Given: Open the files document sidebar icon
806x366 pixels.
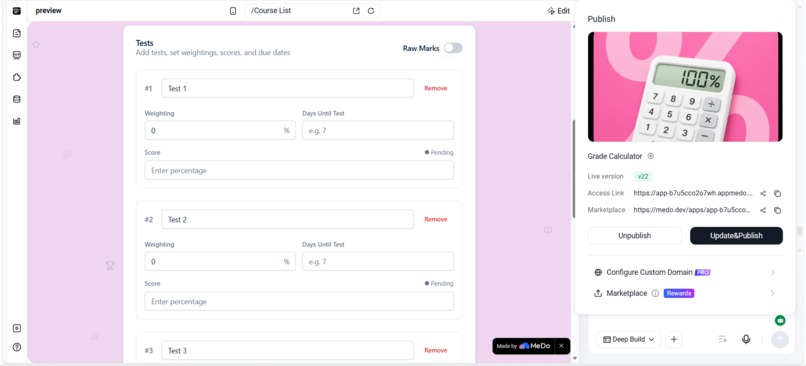Looking at the screenshot, I should point(16,33).
